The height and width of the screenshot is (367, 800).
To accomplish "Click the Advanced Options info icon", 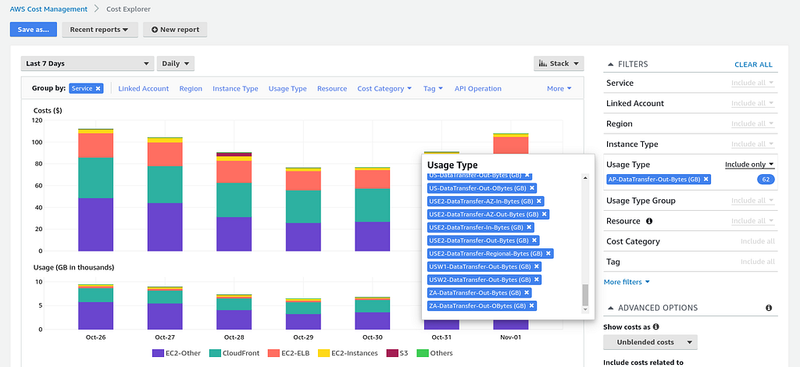I will tap(768, 308).
